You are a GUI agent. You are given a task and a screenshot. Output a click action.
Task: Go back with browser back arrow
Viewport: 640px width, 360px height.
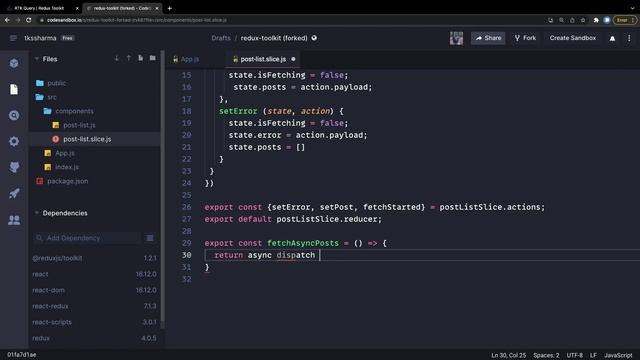pyautogui.click(x=7, y=20)
